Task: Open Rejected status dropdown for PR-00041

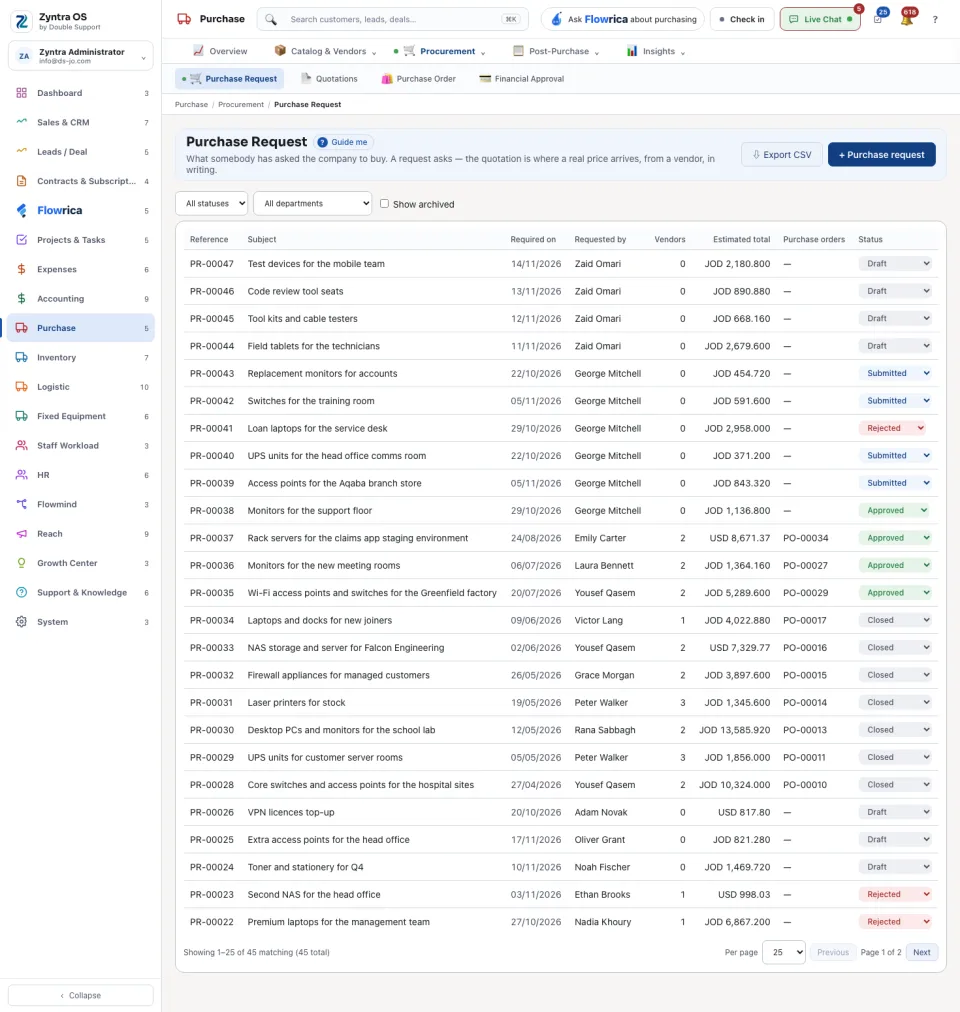Action: coord(892,428)
